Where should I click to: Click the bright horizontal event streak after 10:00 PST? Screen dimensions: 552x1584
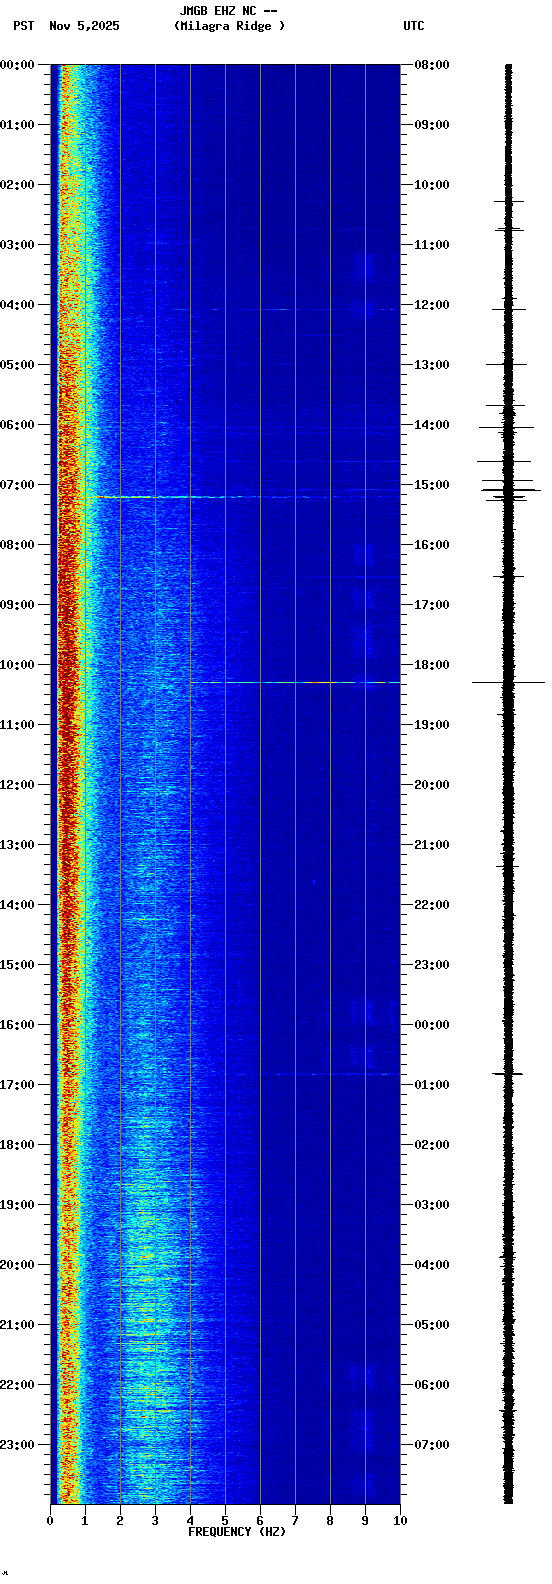click(x=295, y=682)
